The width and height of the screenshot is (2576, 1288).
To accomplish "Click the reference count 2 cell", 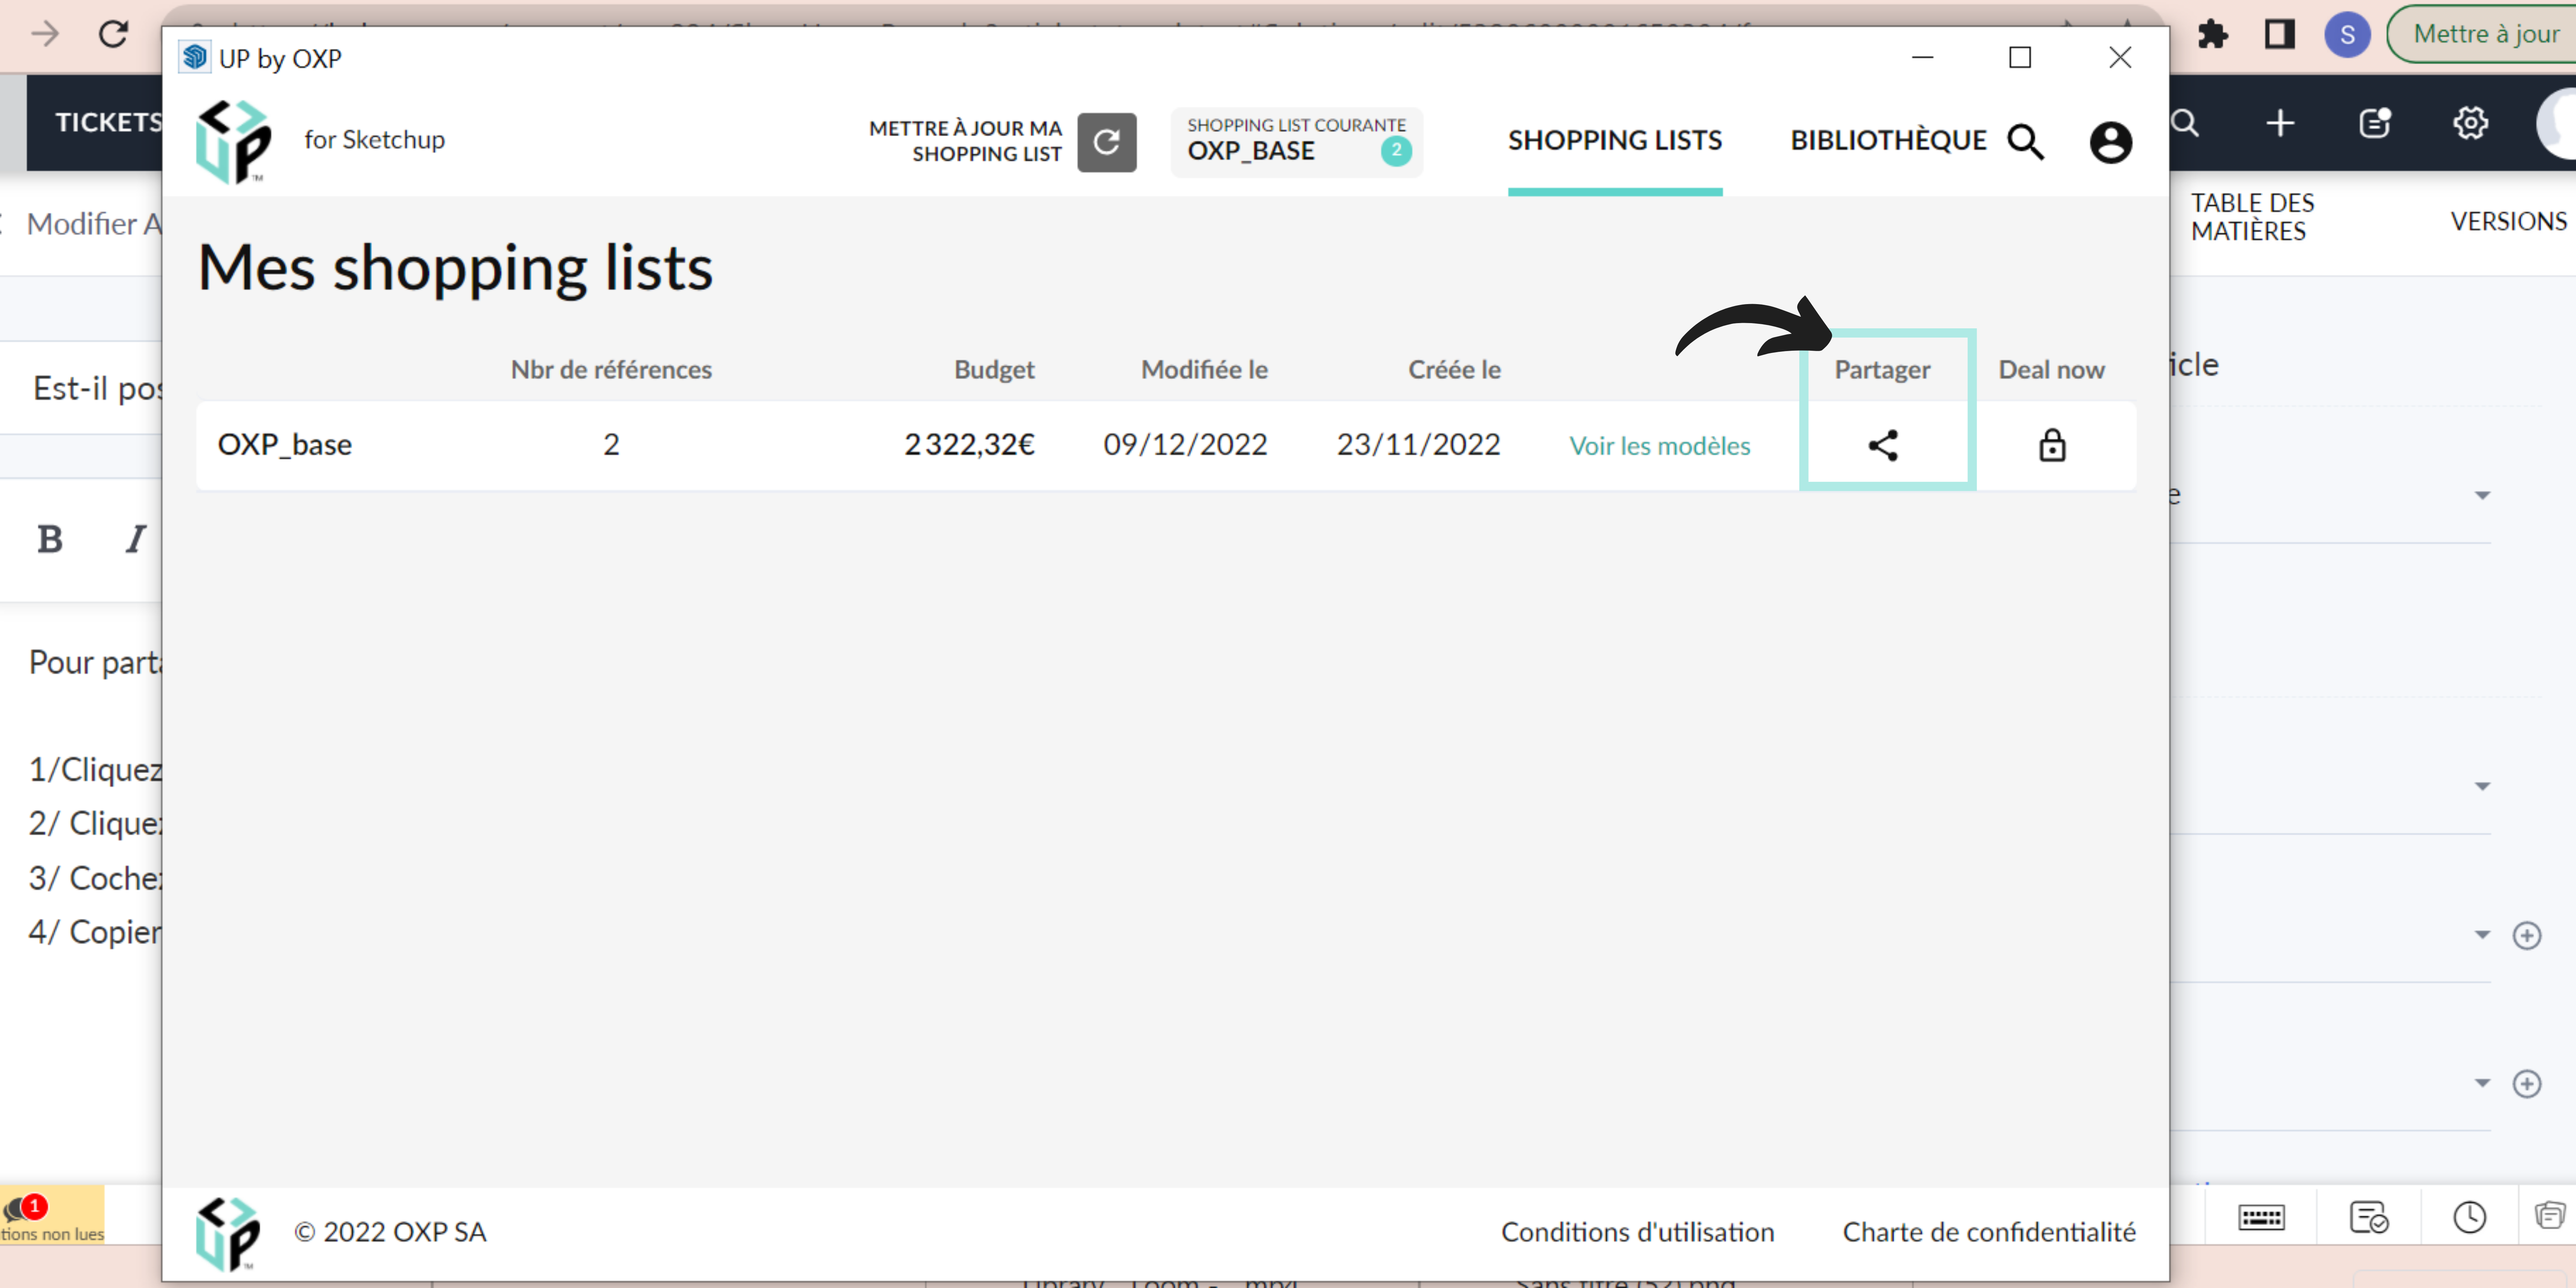I will coord(611,445).
